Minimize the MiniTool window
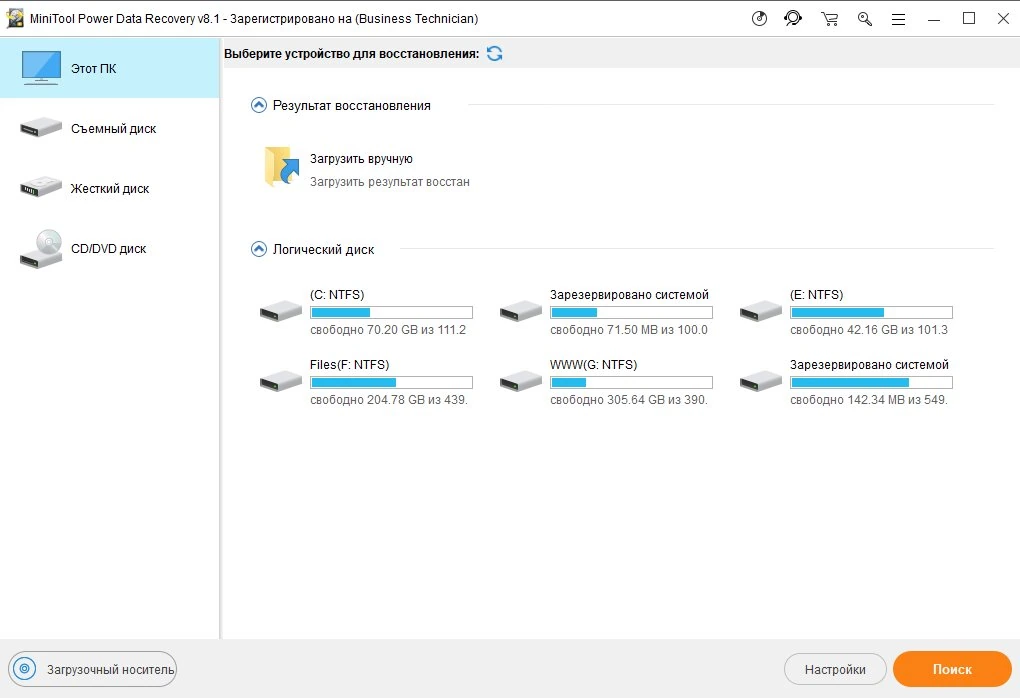Screen dimensions: 1020x698 933,20
